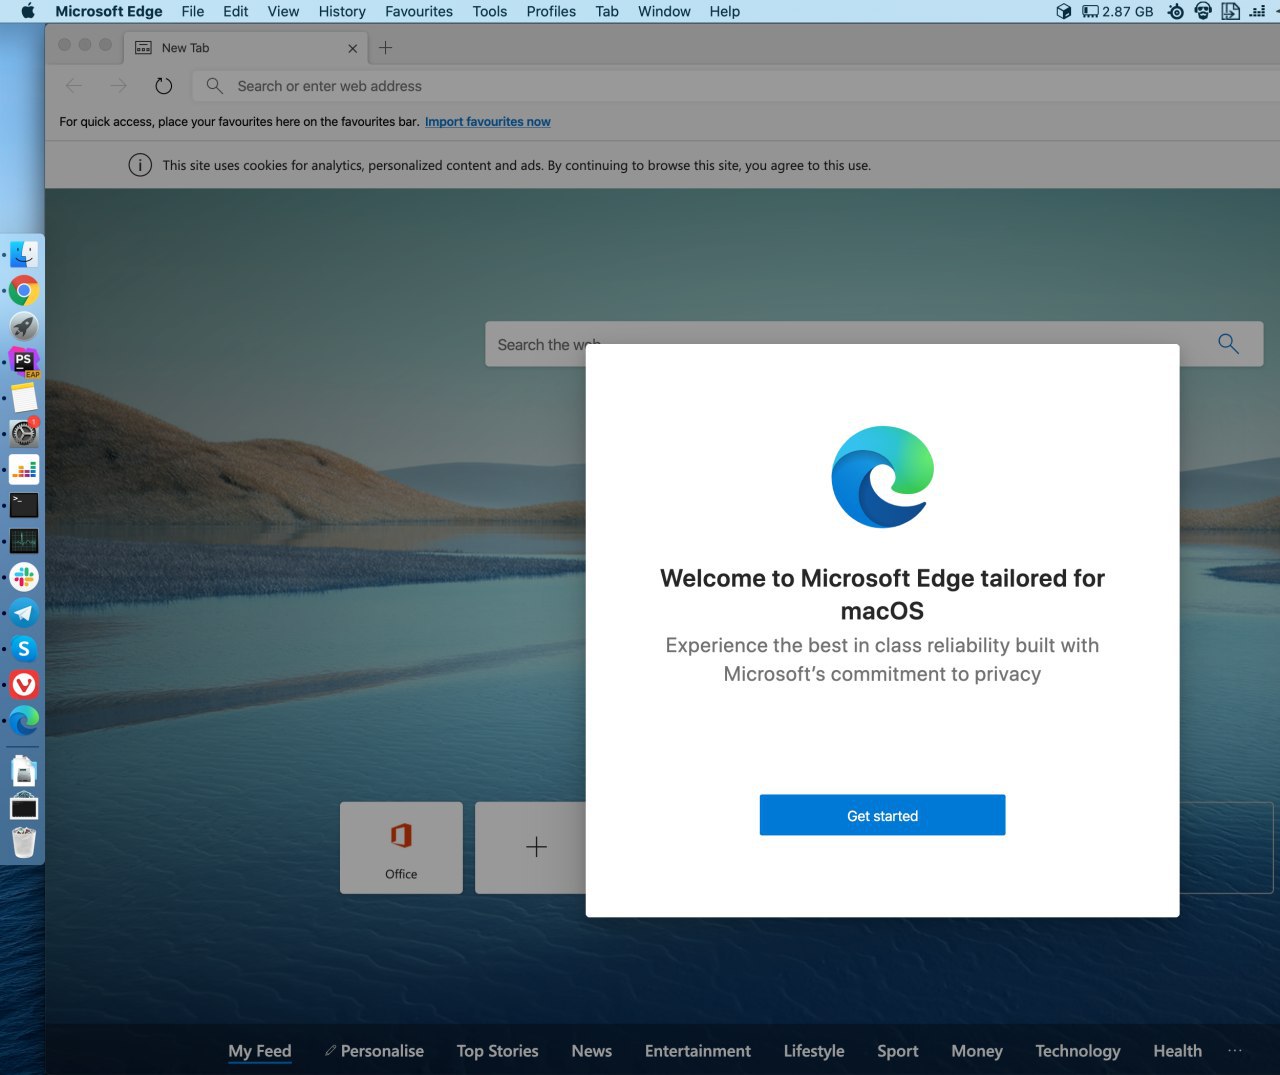Switch to the Money feed tab

pyautogui.click(x=977, y=1051)
